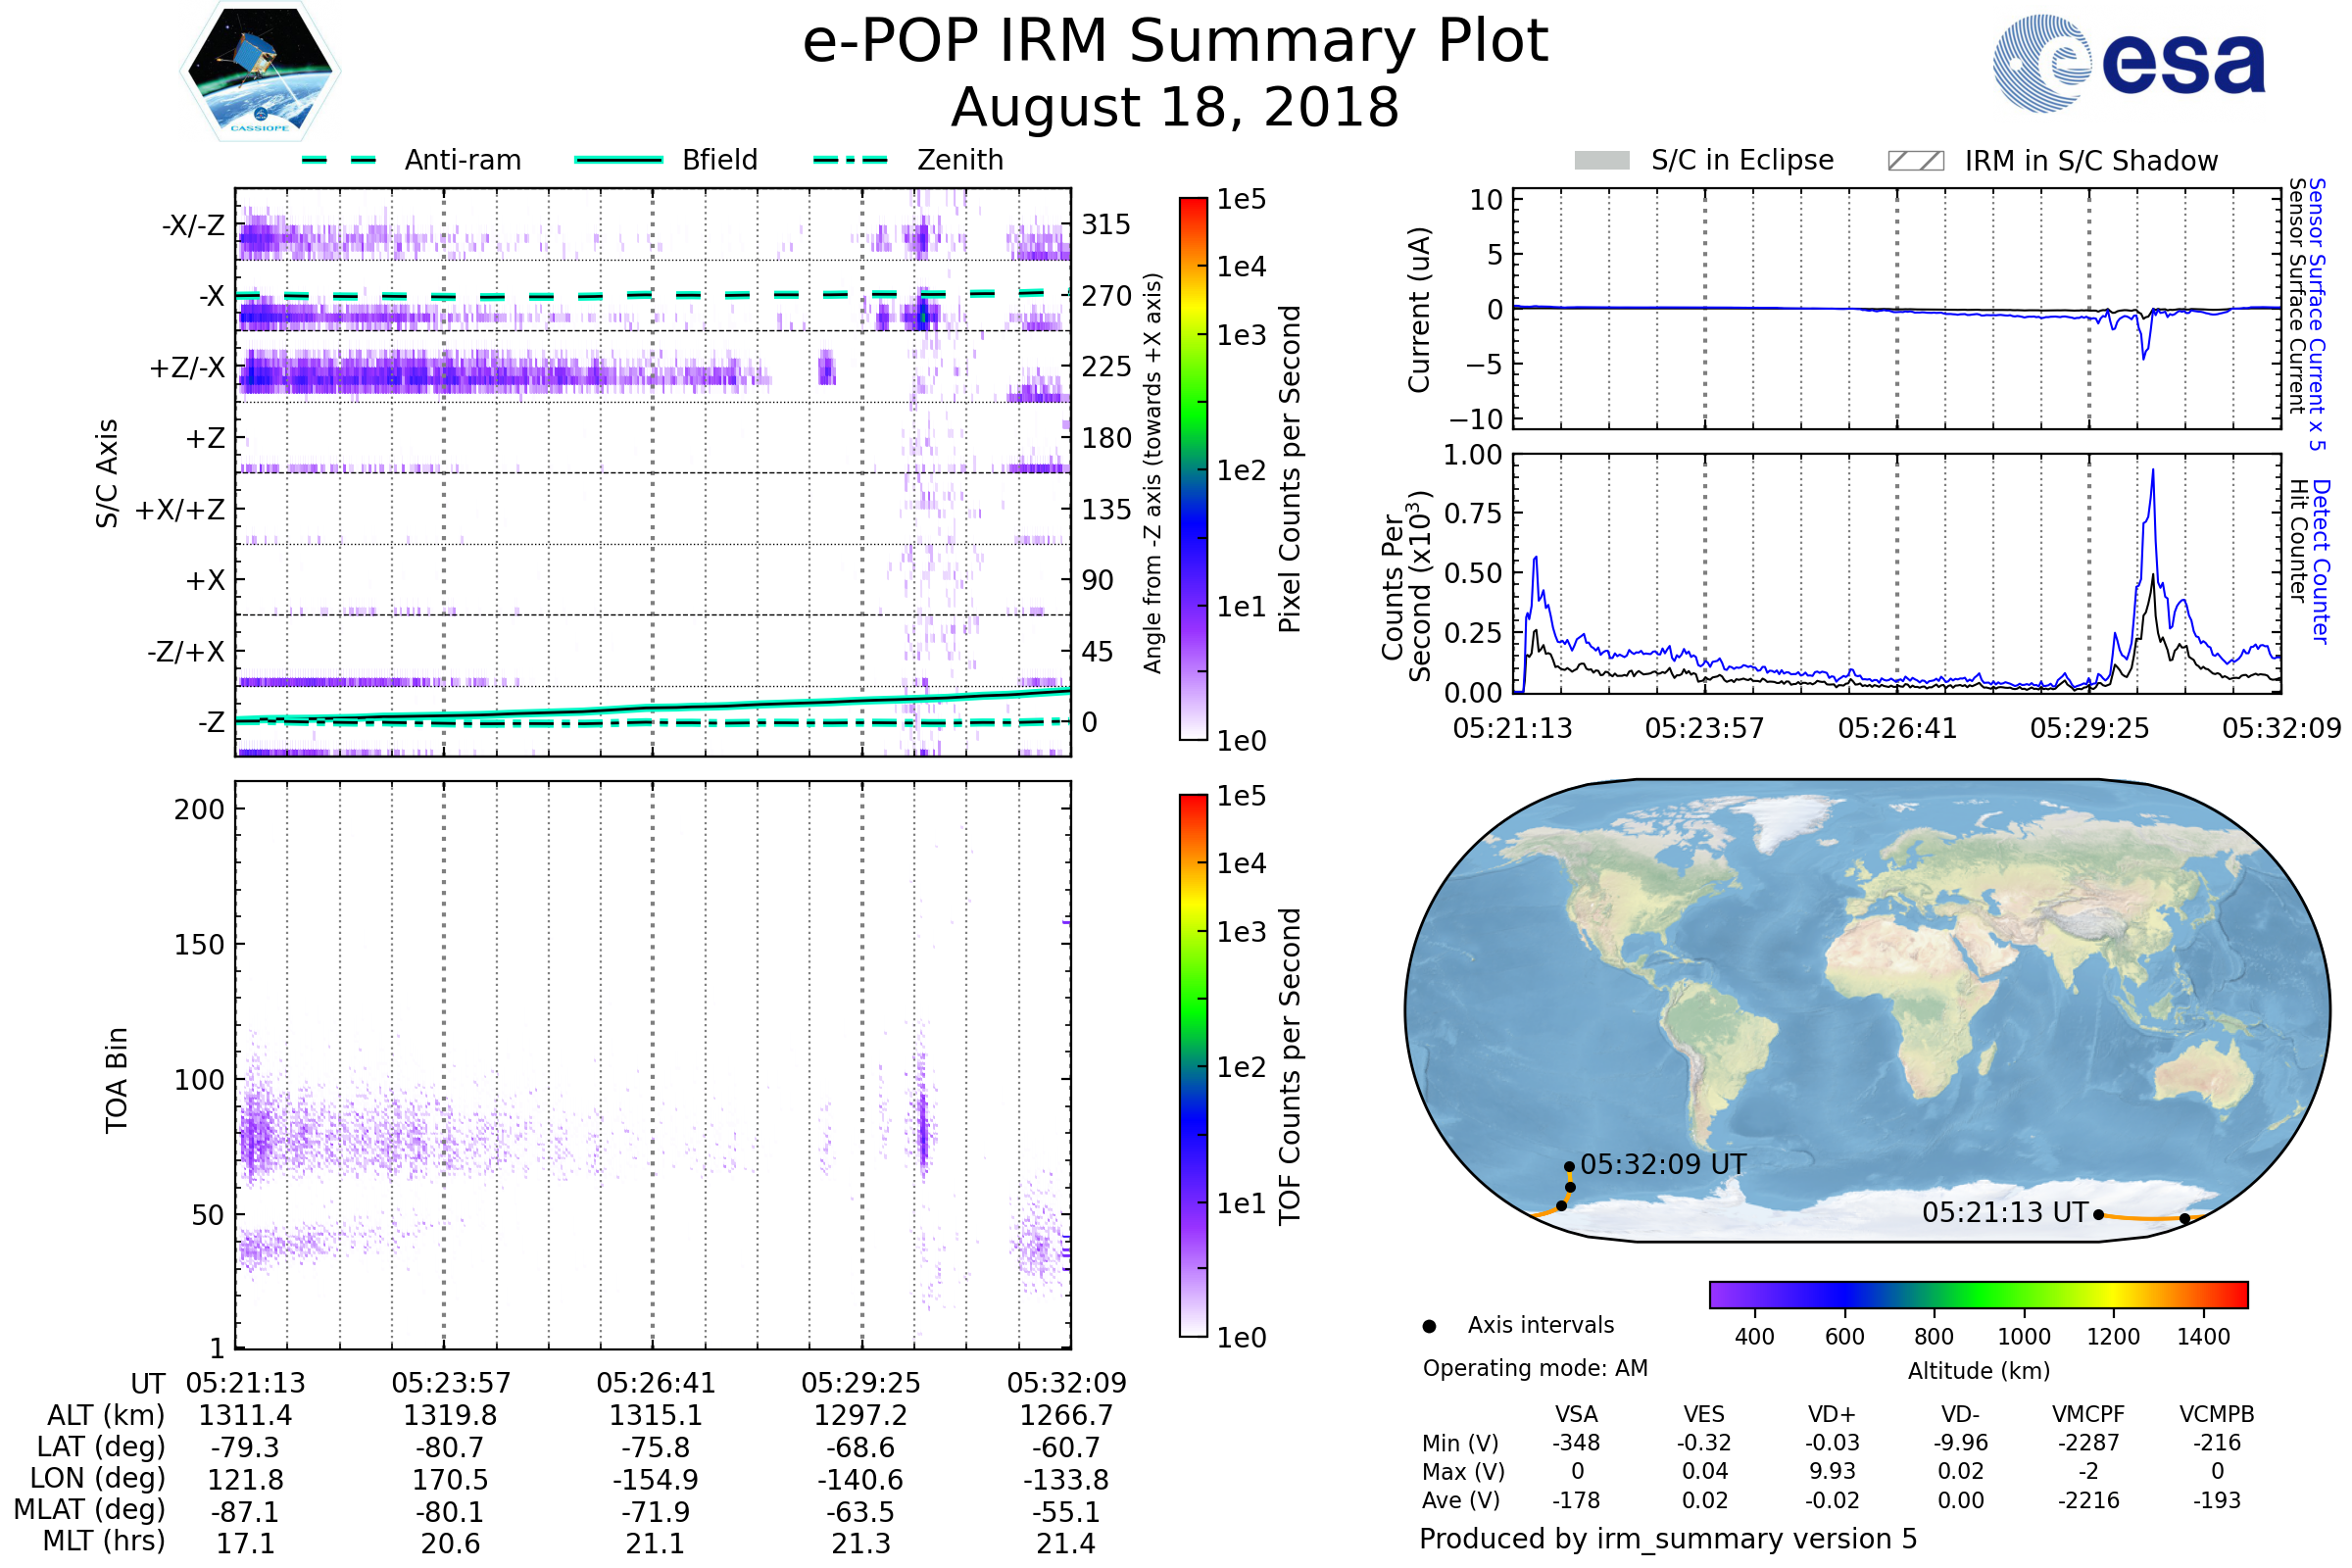Viewport: 2352px width, 1568px height.
Task: Click the IRM in S/C Shadow hatched patch
Action: (1915, 161)
